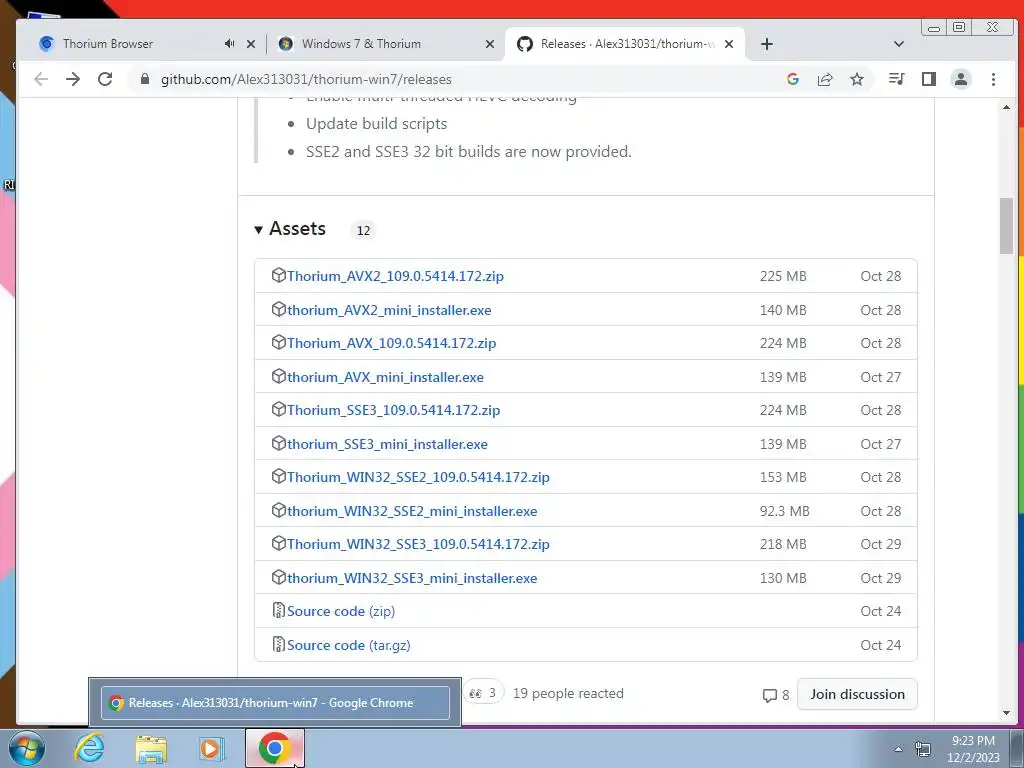Click the scrollbar up arrow
Image resolution: width=1024 pixels, height=768 pixels.
pyautogui.click(x=1006, y=107)
